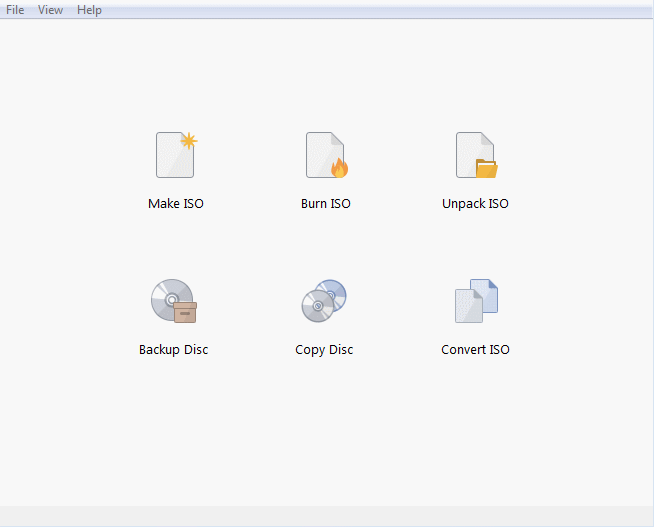This screenshot has width=654, height=527.
Task: Click the gray status bar at bottom
Action: (x=327, y=515)
